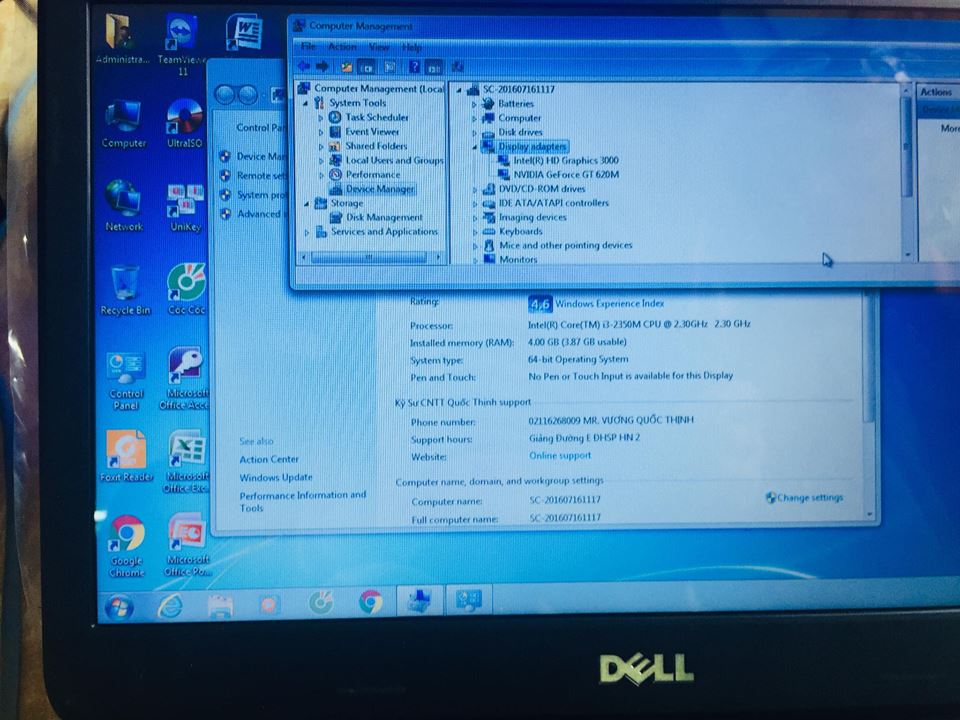960x720 pixels.
Task: Open the Action menu
Action: click(342, 47)
